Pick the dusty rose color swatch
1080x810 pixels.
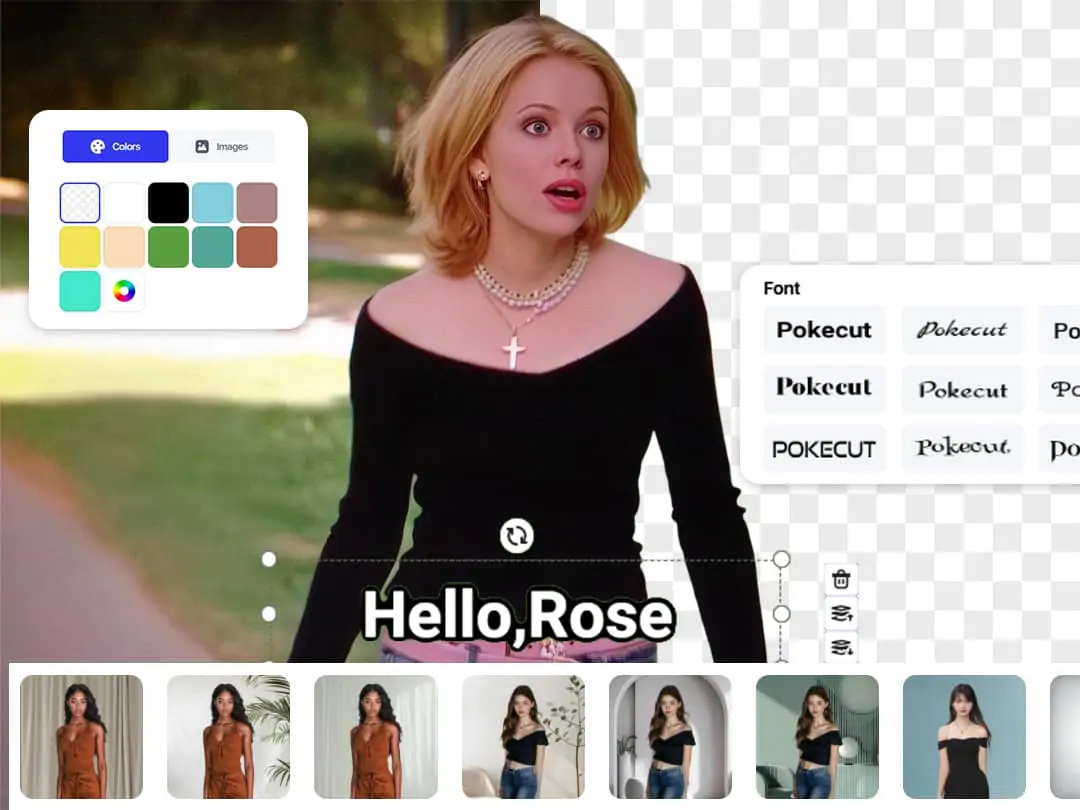click(257, 202)
